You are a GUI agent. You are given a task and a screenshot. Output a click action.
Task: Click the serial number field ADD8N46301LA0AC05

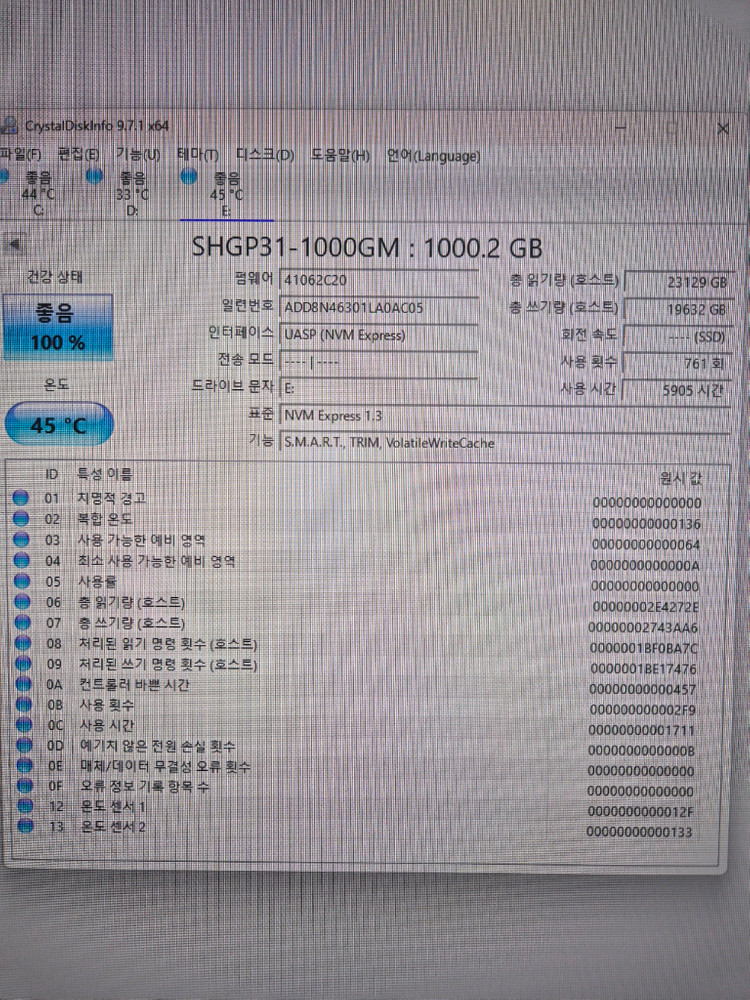pos(379,307)
